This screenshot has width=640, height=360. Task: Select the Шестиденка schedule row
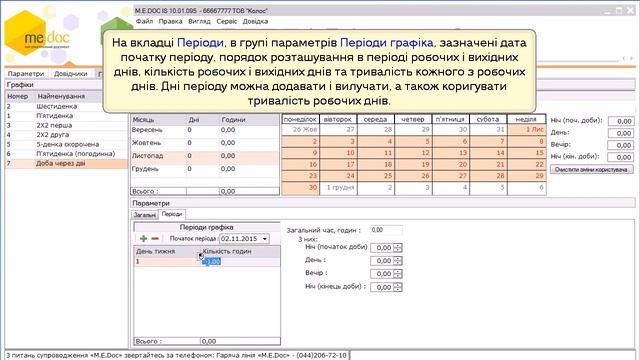pyautogui.click(x=67, y=106)
